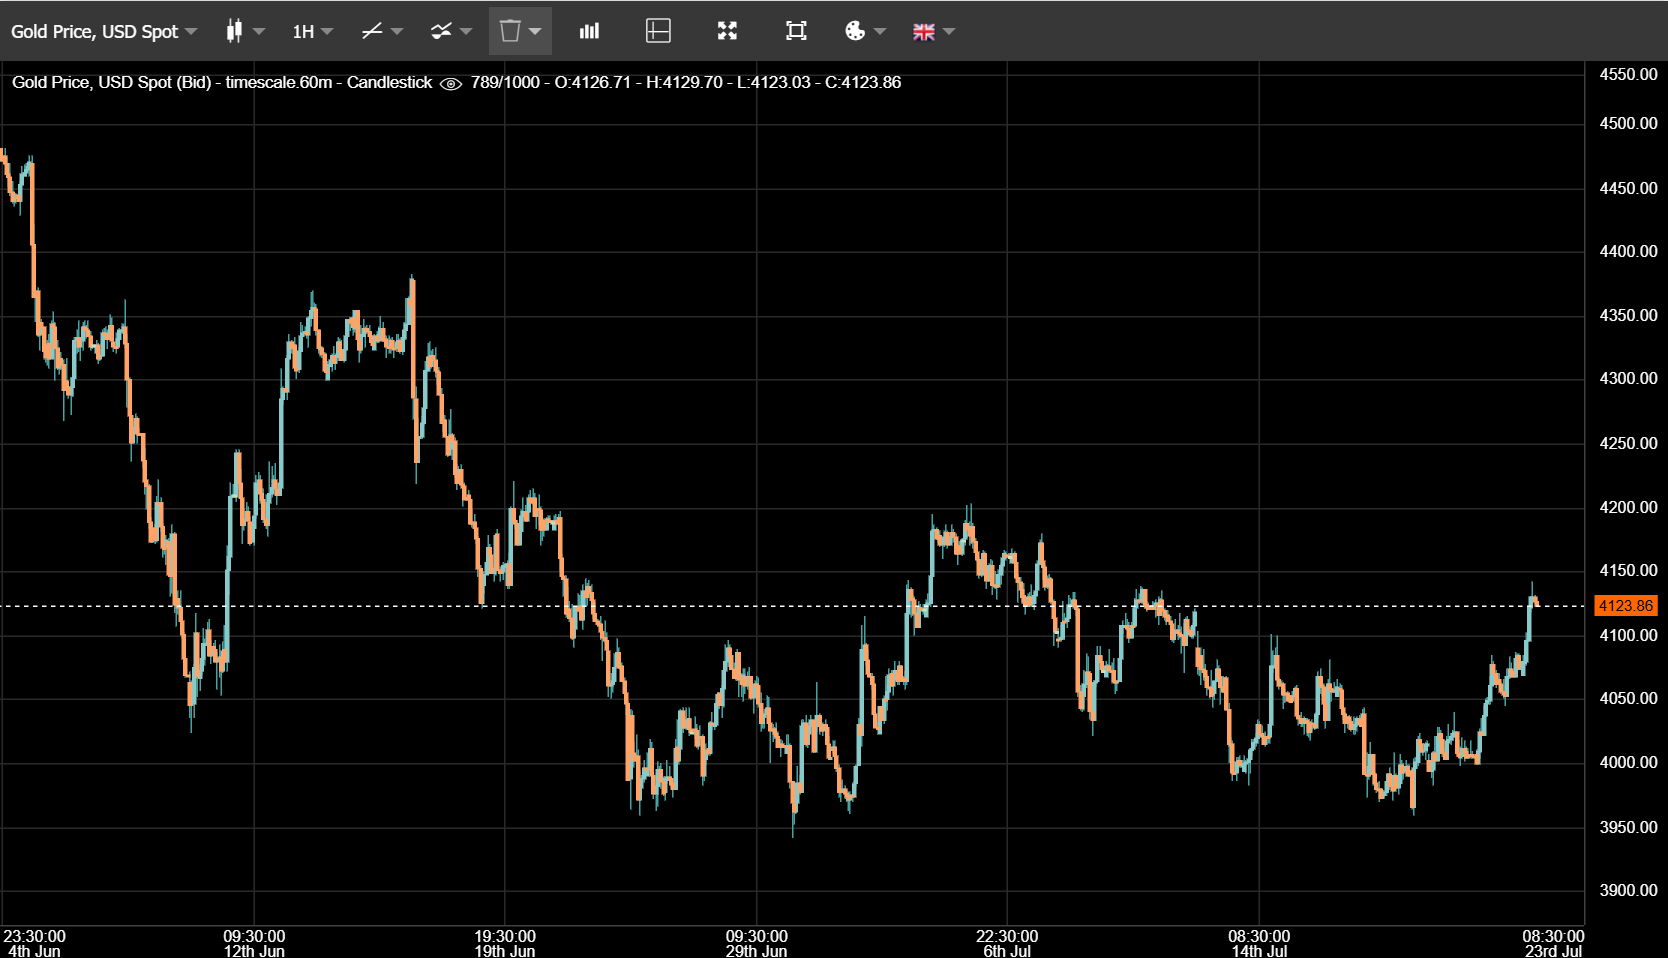Toggle the volume bars icon
Viewport: 1668px width, 958px height.
589,31
